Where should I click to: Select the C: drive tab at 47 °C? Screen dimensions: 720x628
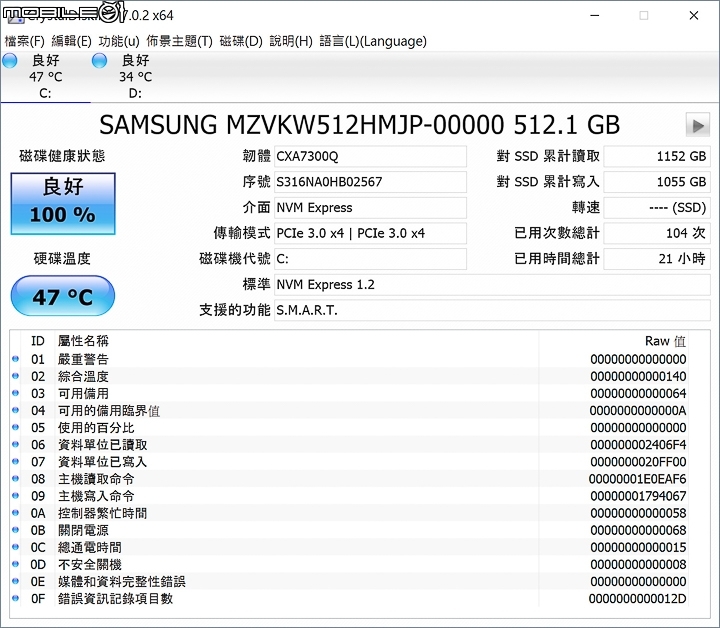[45, 77]
